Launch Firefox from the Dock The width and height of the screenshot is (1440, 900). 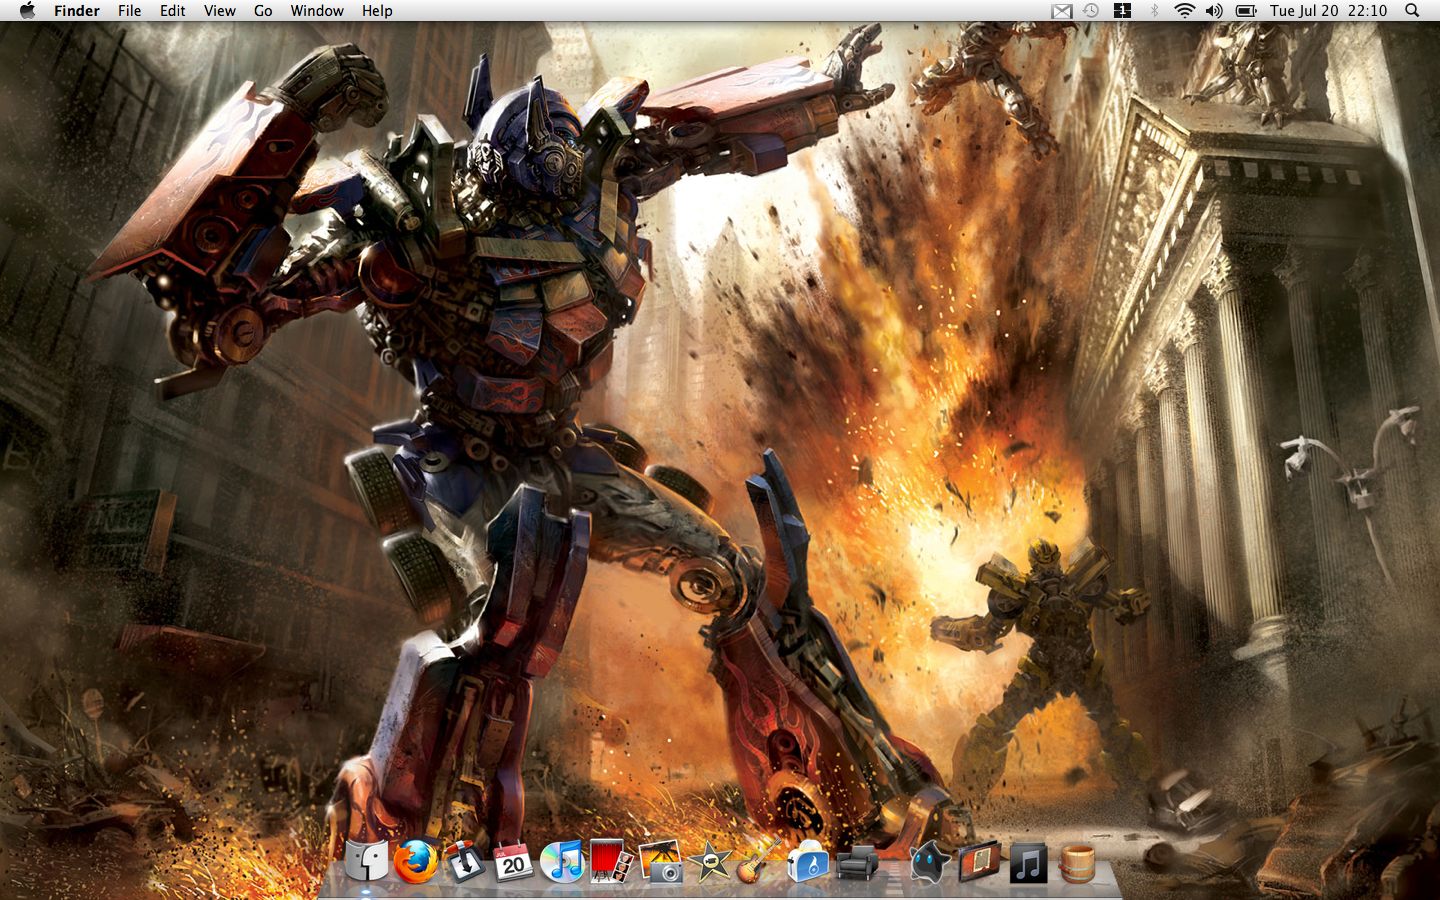pos(416,861)
